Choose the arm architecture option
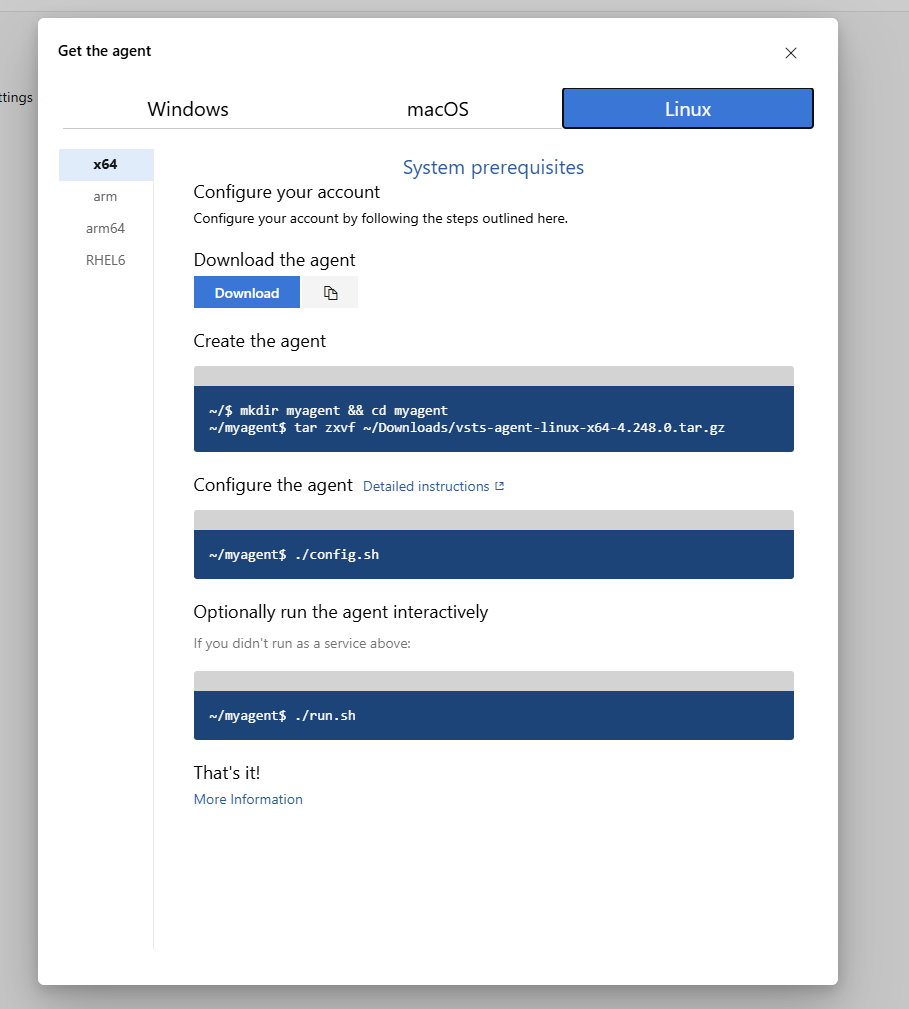The height and width of the screenshot is (1009, 909). (106, 196)
